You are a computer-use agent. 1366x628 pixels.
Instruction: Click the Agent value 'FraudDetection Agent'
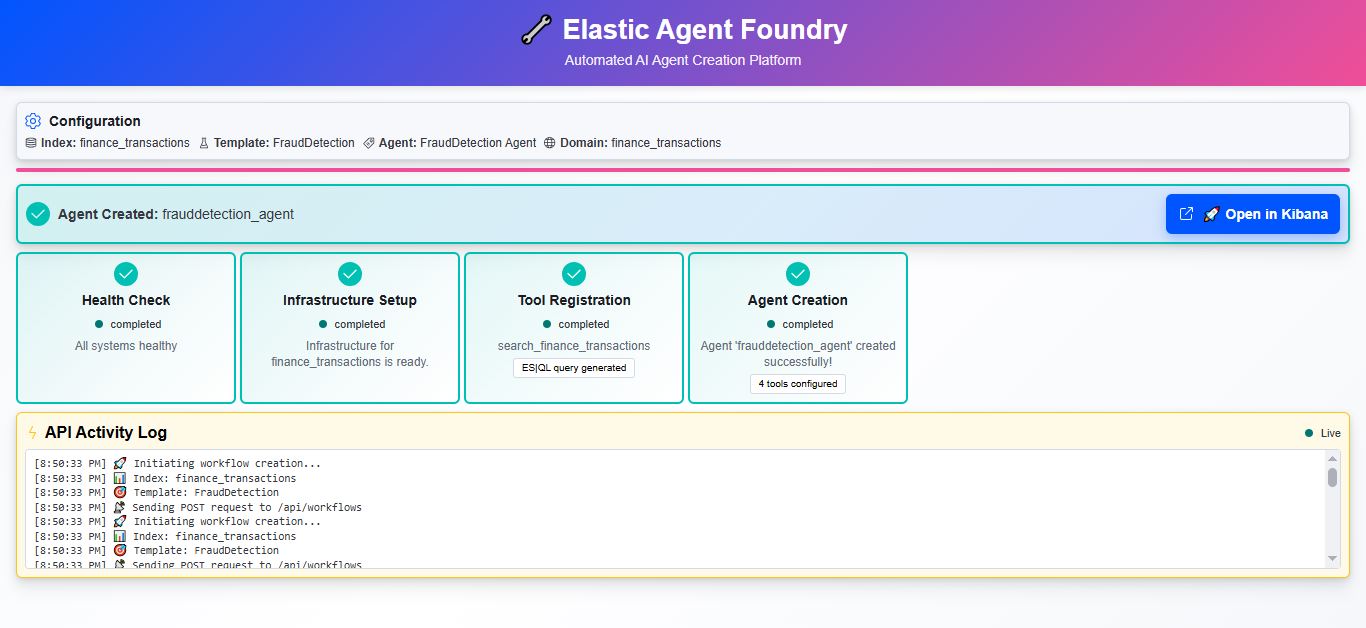coord(478,143)
